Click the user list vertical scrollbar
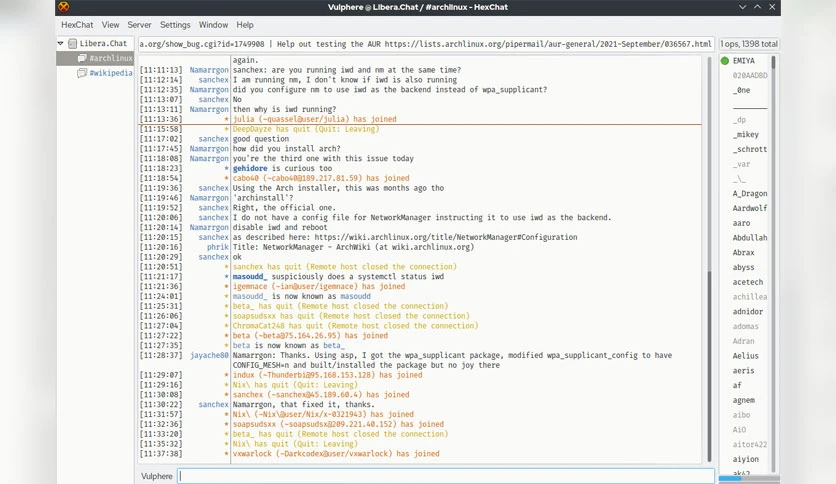This screenshot has height=484, width=836. [x=773, y=62]
